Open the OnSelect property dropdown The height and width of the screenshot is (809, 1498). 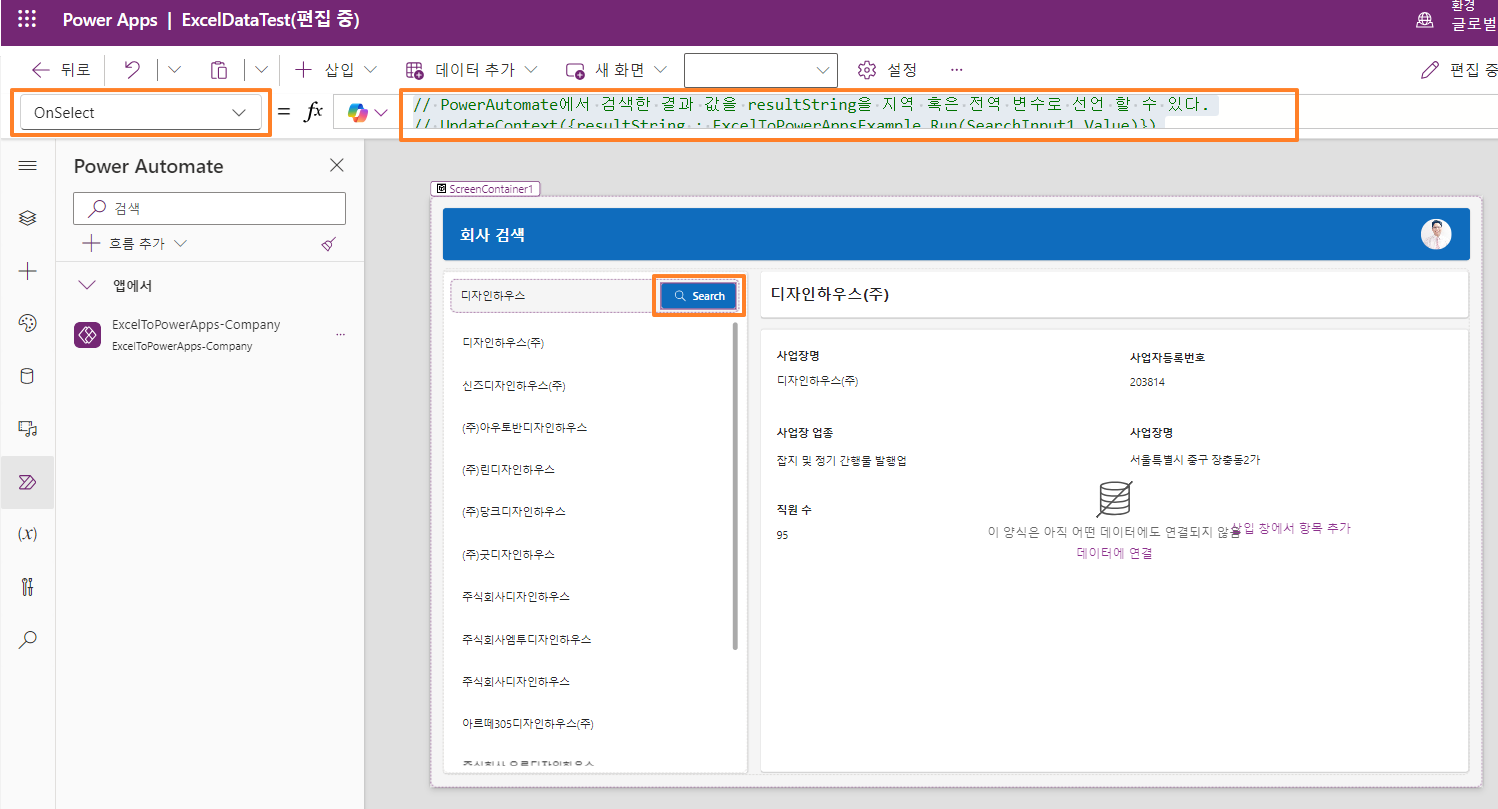pyautogui.click(x=140, y=113)
